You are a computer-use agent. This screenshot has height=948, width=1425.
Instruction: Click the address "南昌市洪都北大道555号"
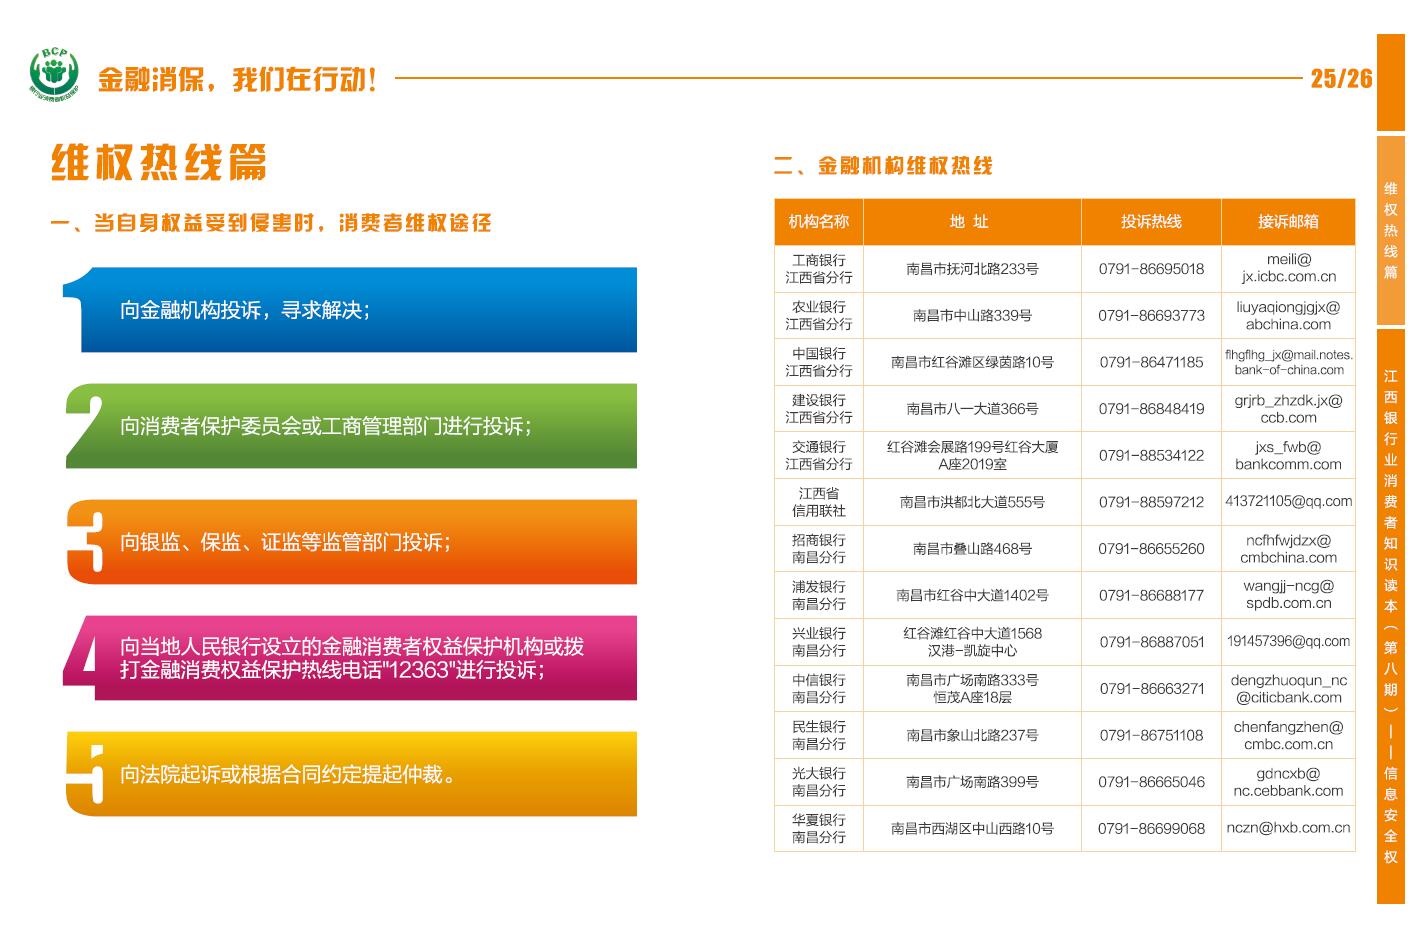tap(972, 502)
